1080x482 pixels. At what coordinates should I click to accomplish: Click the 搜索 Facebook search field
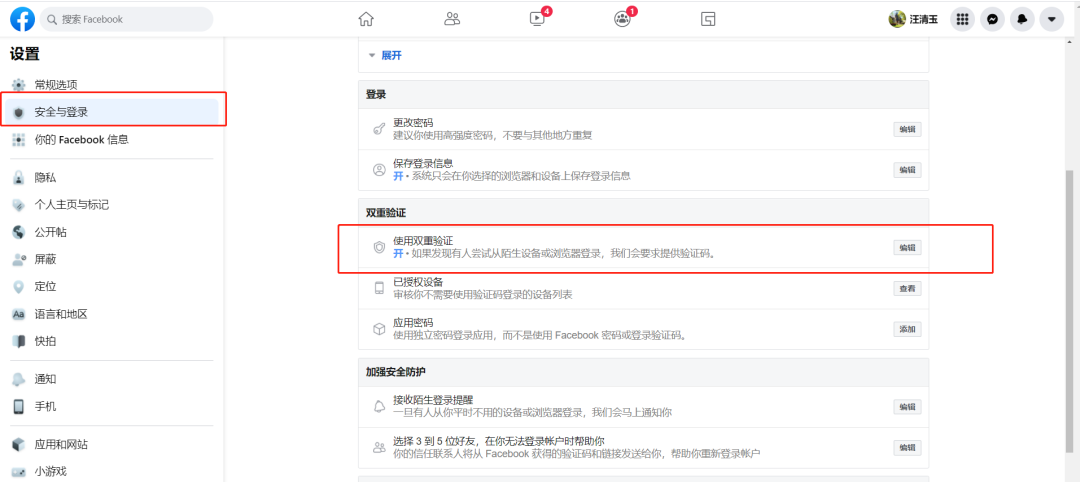(x=127, y=19)
